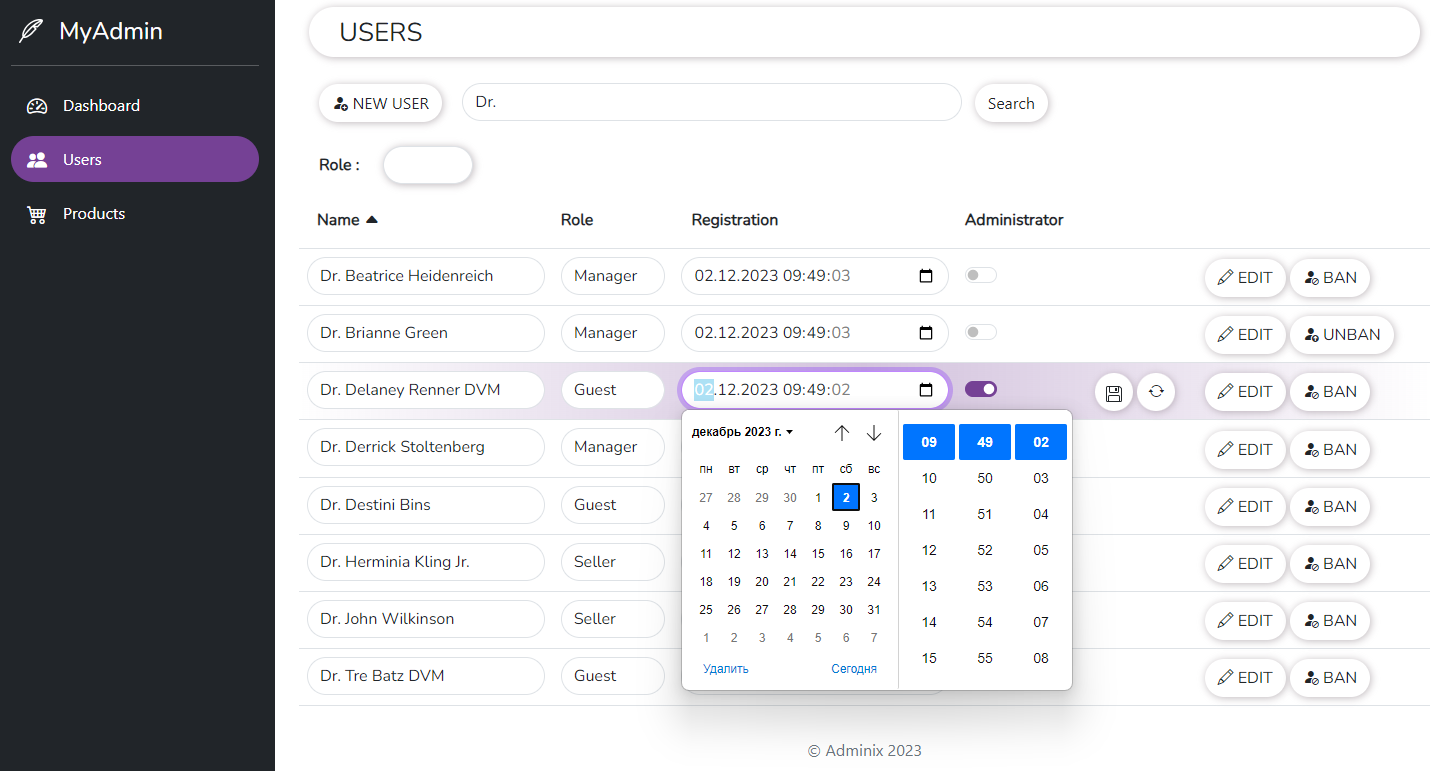The width and height of the screenshot is (1442, 771).
Task: Pick day 9 in December calendar
Action: tap(846, 526)
